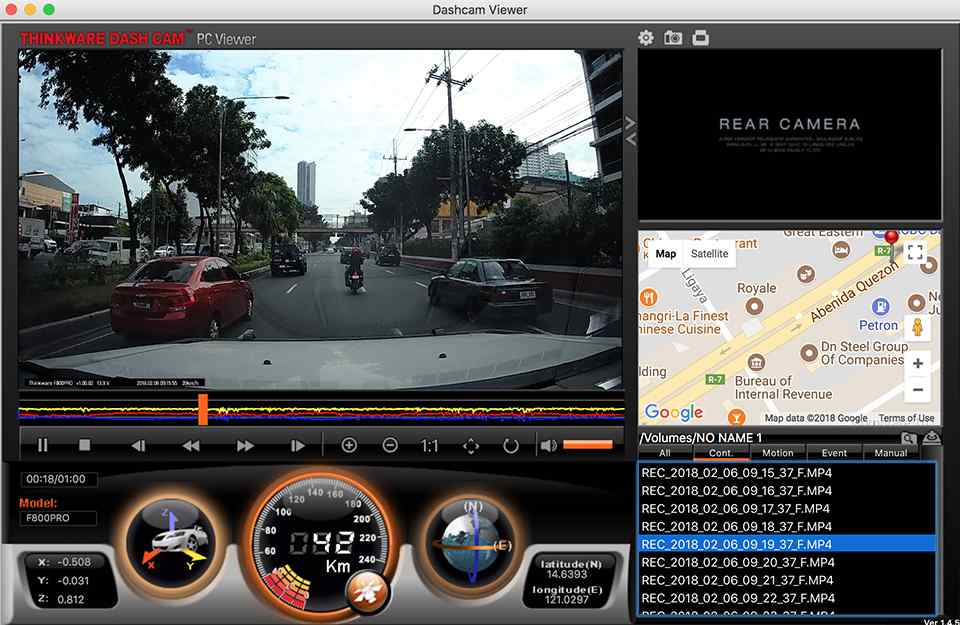The height and width of the screenshot is (625, 960).
Task: Zoom out the map with the minus button
Action: tap(917, 390)
